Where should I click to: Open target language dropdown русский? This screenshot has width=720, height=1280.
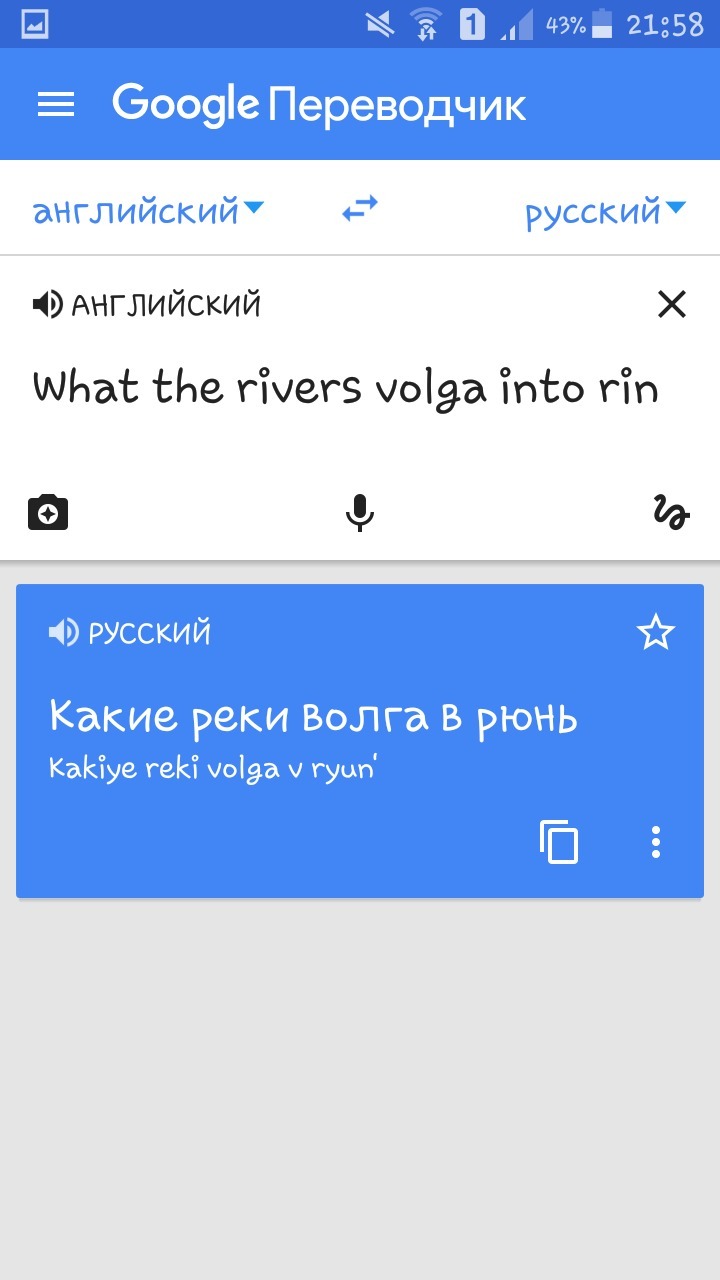(x=606, y=210)
